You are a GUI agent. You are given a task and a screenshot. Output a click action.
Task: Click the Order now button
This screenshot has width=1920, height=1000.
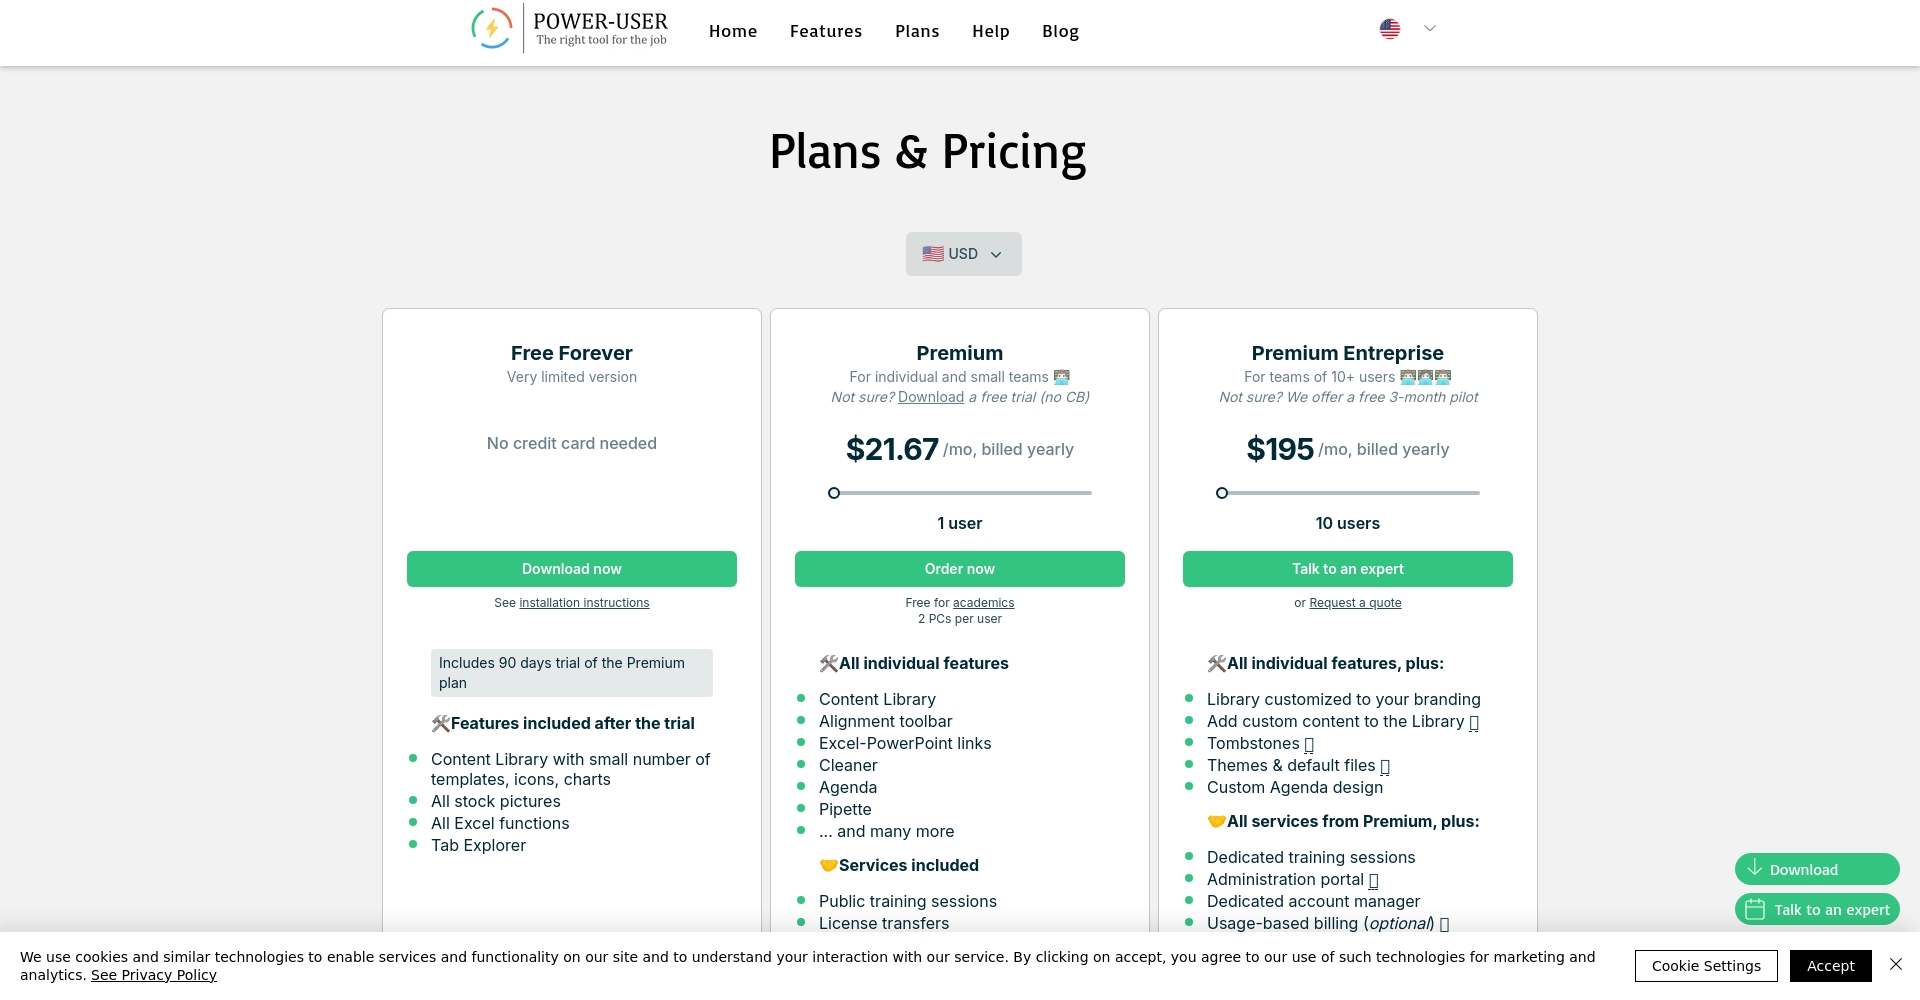point(960,569)
